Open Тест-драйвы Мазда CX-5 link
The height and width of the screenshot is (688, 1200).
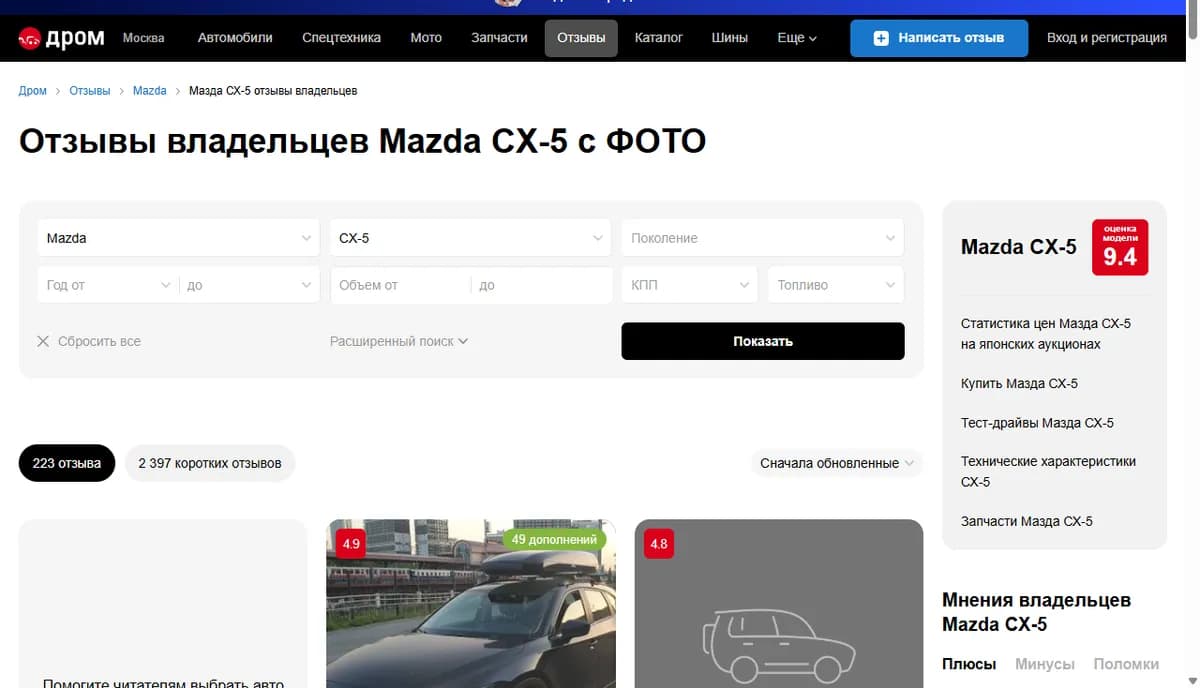pyautogui.click(x=1037, y=423)
